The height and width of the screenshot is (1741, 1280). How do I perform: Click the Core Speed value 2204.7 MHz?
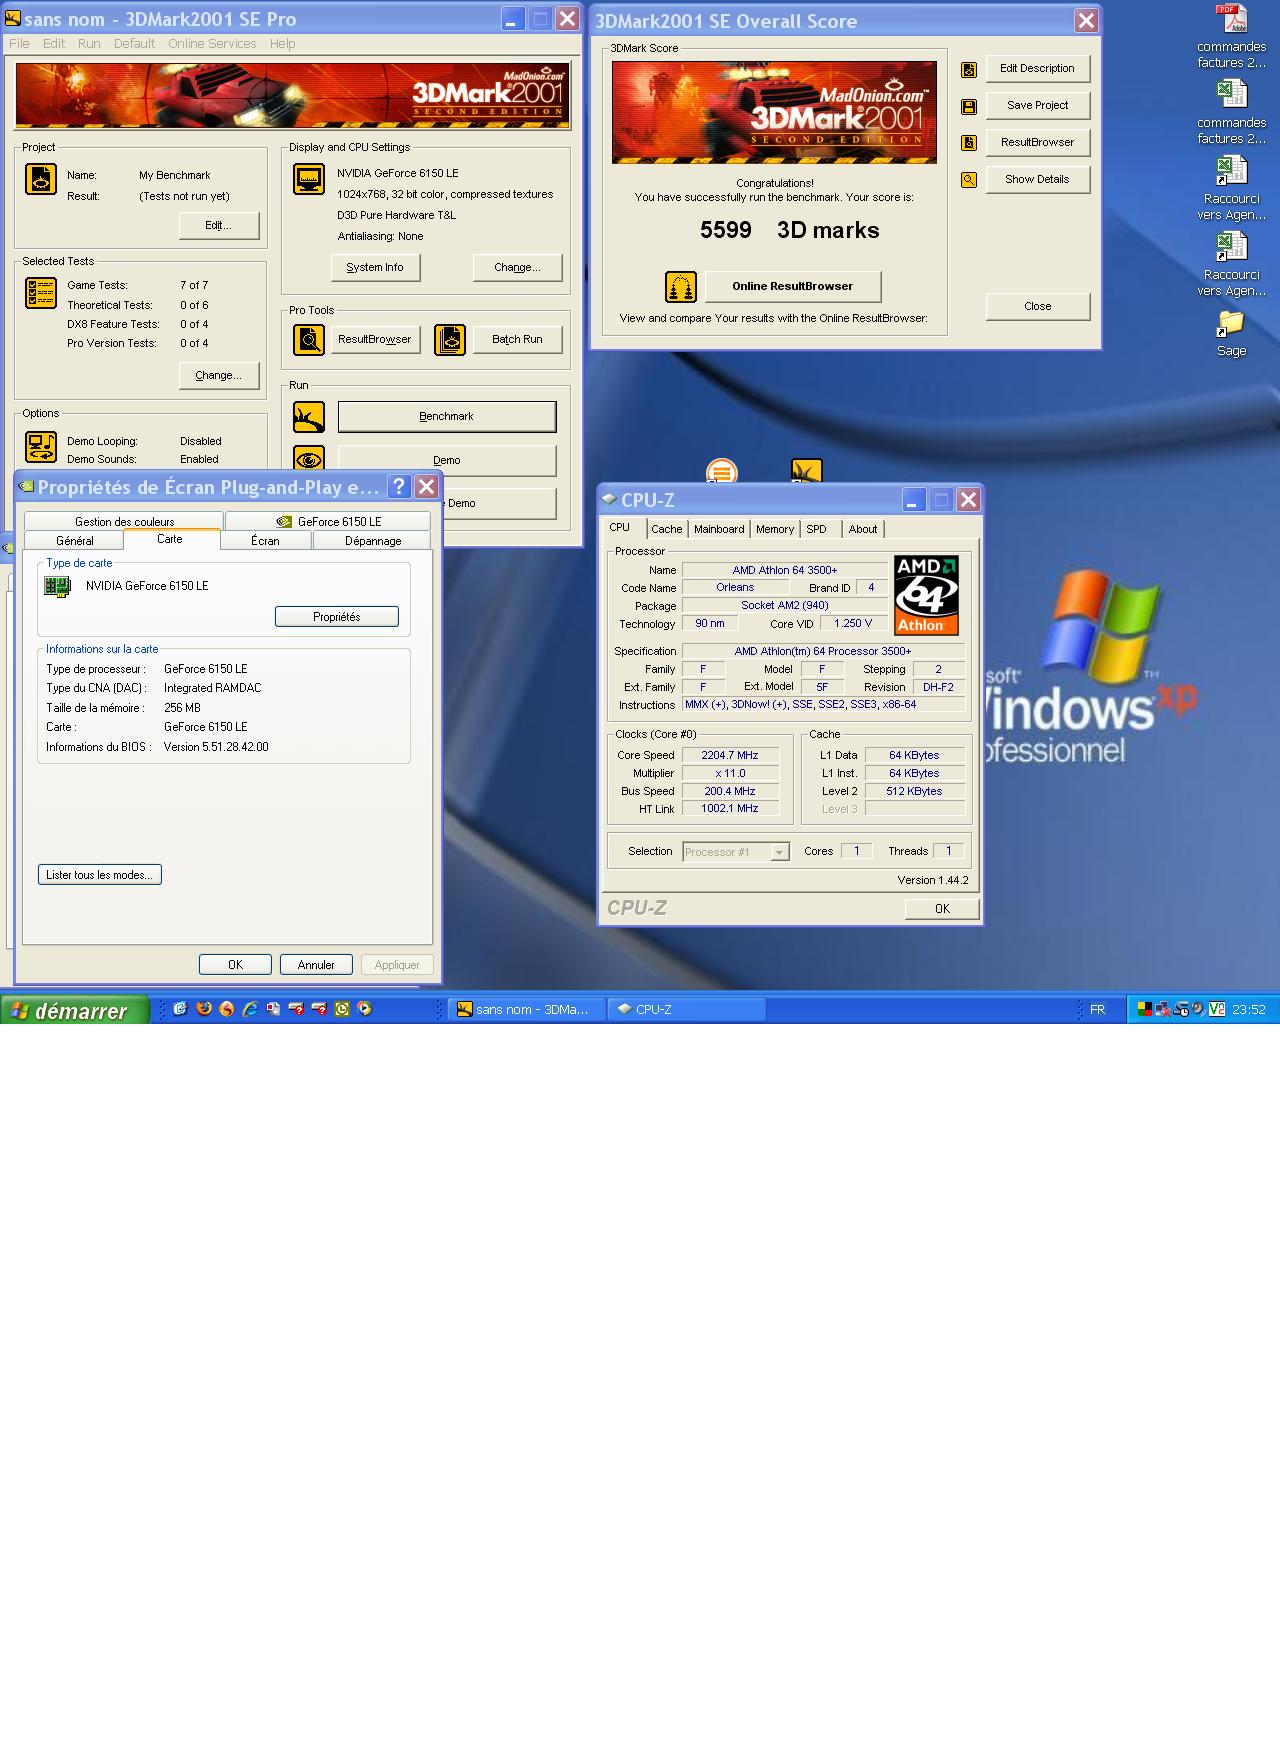pos(730,756)
